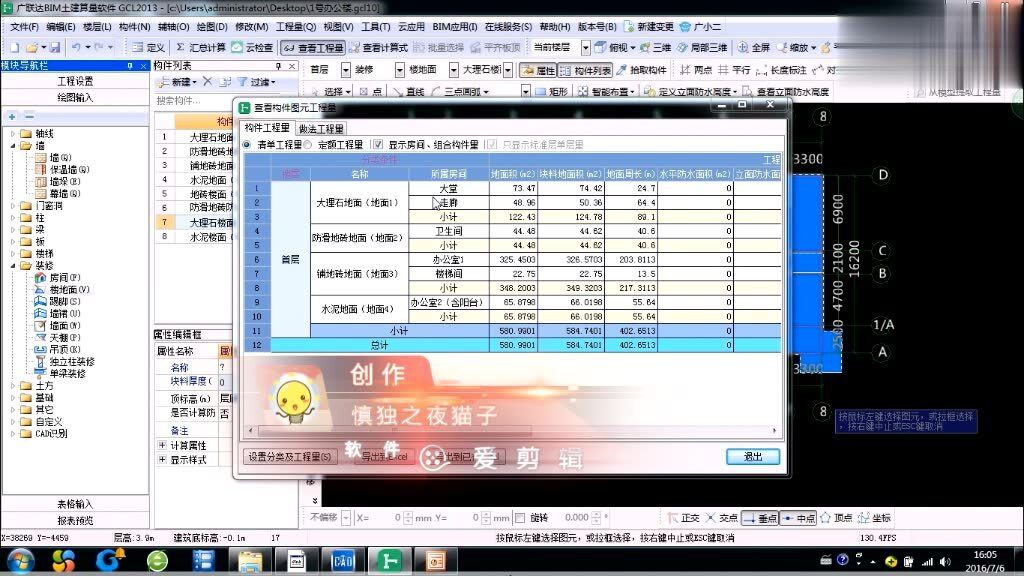Click 设置分类及工程量 button

pyautogui.click(x=290, y=456)
